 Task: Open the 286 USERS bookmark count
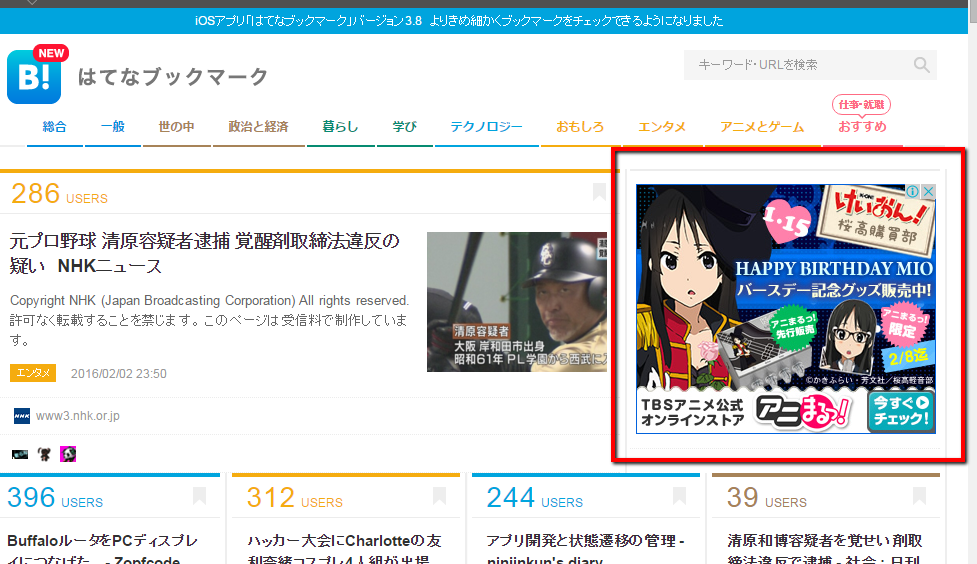coord(60,194)
